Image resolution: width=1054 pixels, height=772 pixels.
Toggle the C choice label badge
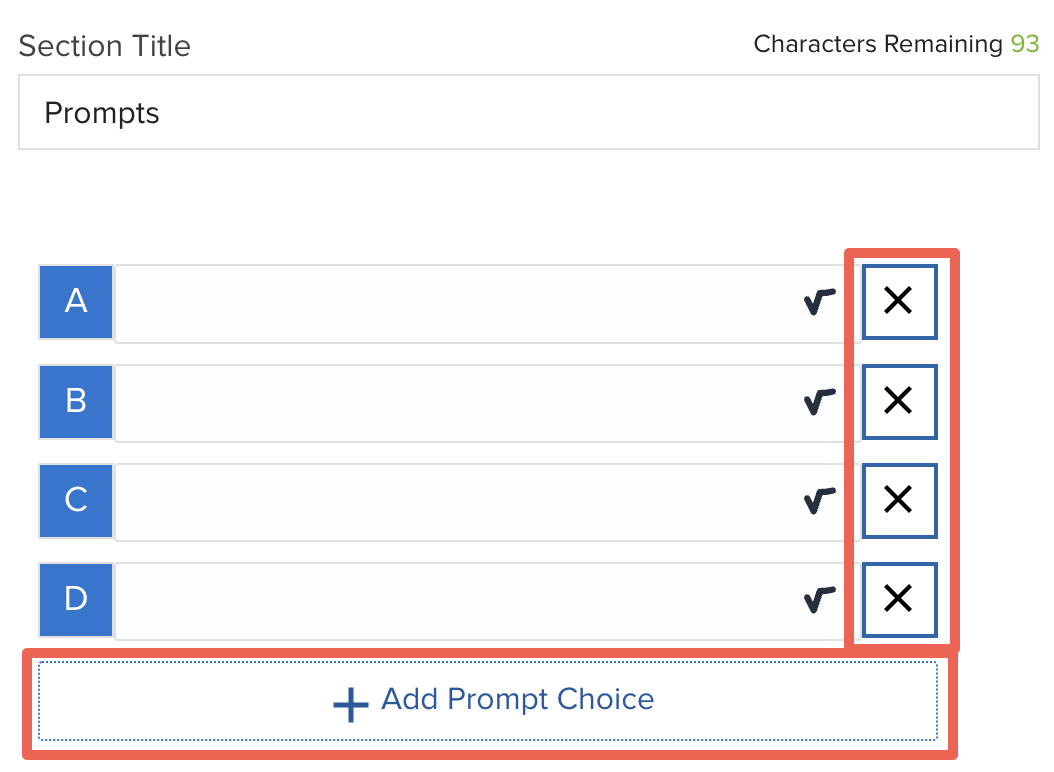[x=75, y=501]
